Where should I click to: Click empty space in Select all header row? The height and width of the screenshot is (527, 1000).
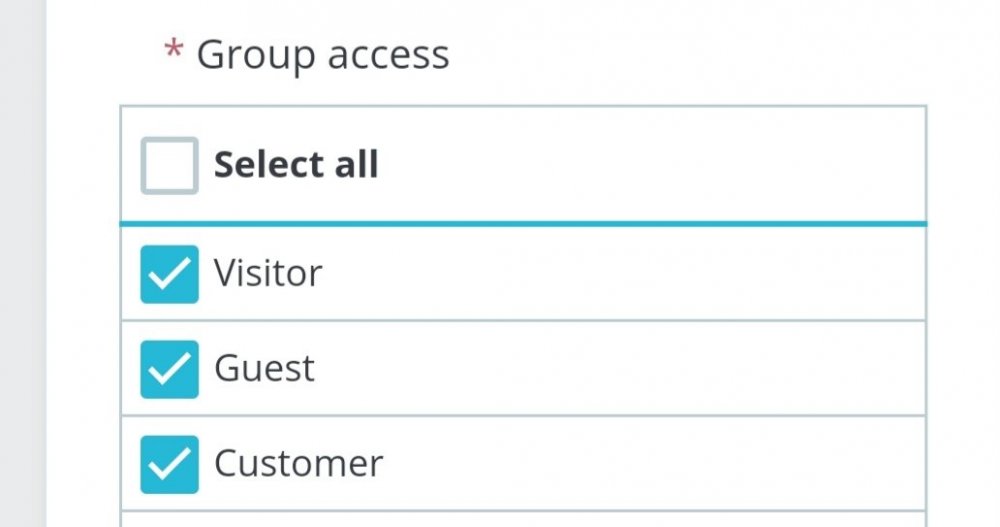650,165
